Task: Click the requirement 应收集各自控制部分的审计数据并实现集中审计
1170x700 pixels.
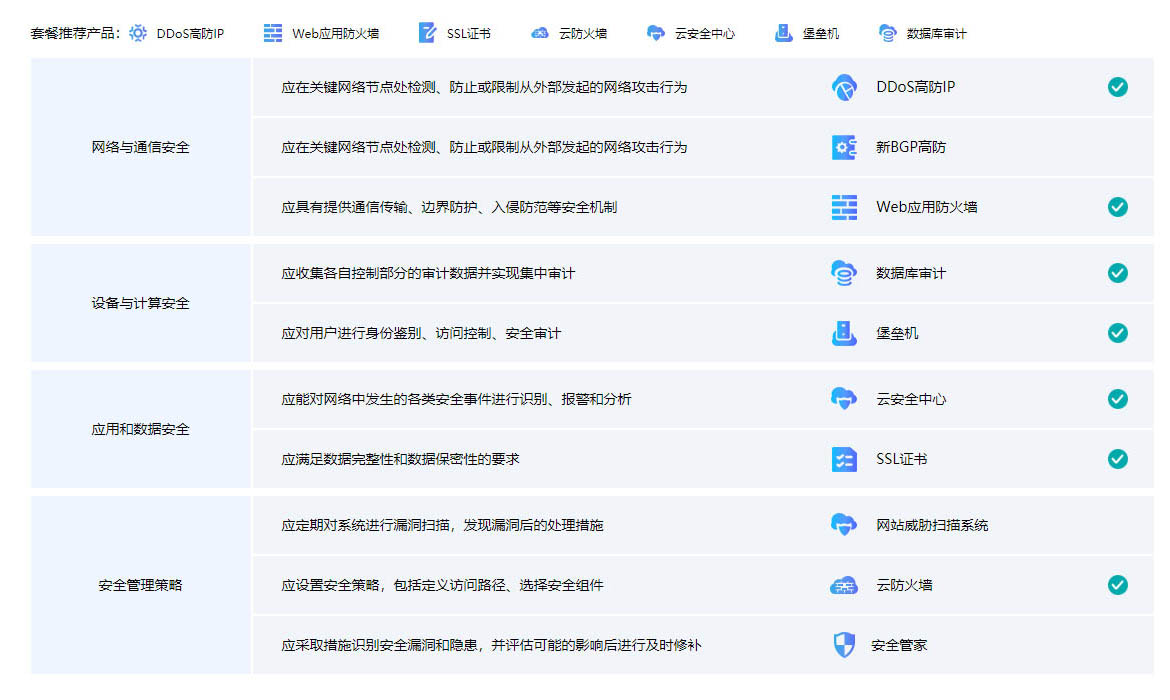Action: (x=428, y=273)
